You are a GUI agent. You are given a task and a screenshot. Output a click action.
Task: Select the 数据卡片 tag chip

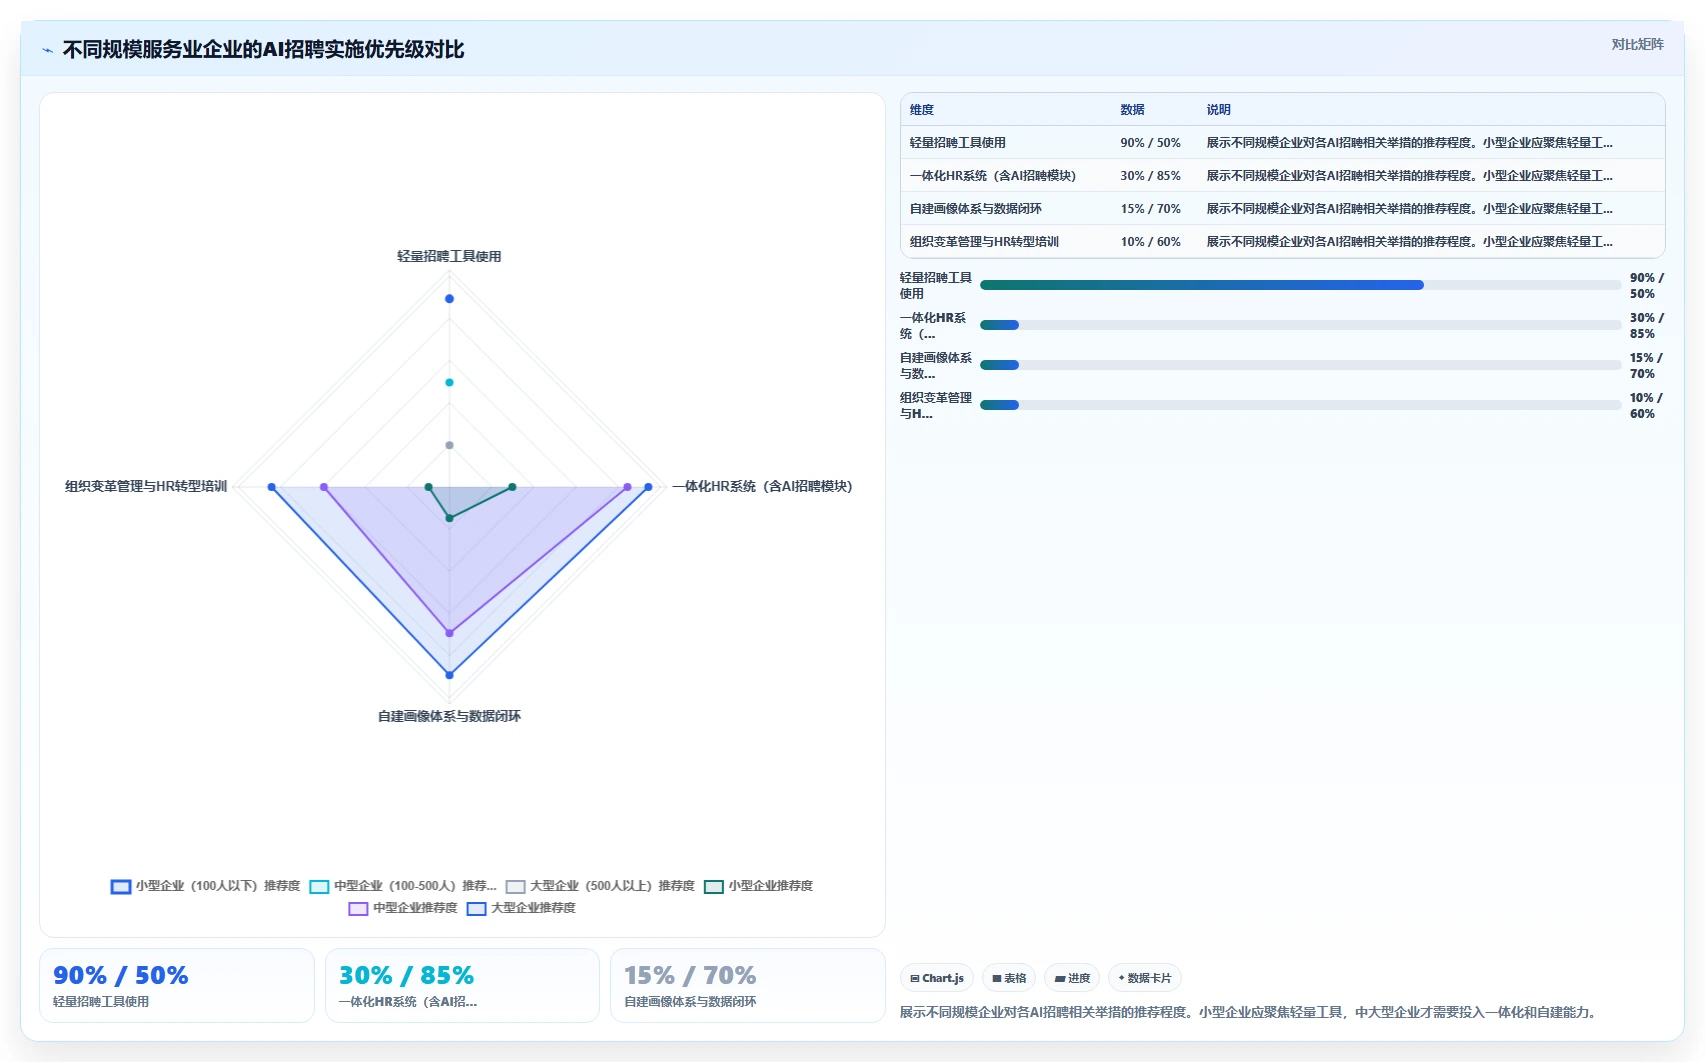[1144, 978]
